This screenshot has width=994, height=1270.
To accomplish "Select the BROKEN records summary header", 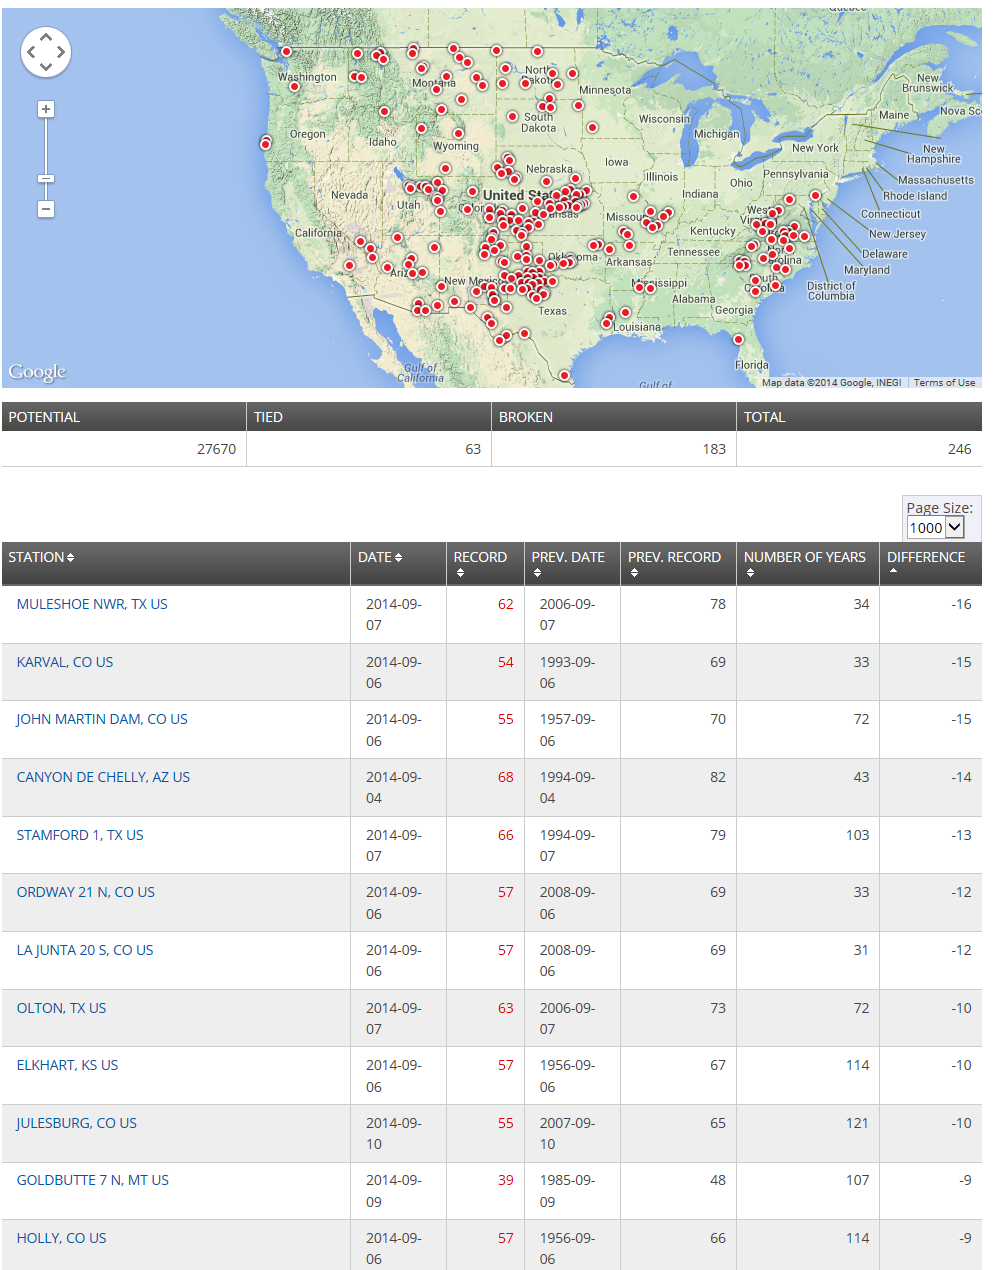I will click(x=526, y=417).
